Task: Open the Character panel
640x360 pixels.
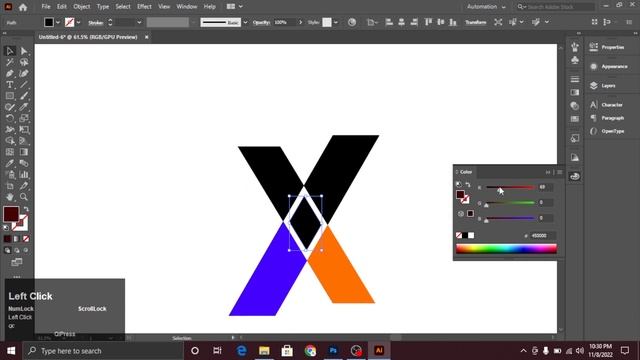Action: coord(606,105)
